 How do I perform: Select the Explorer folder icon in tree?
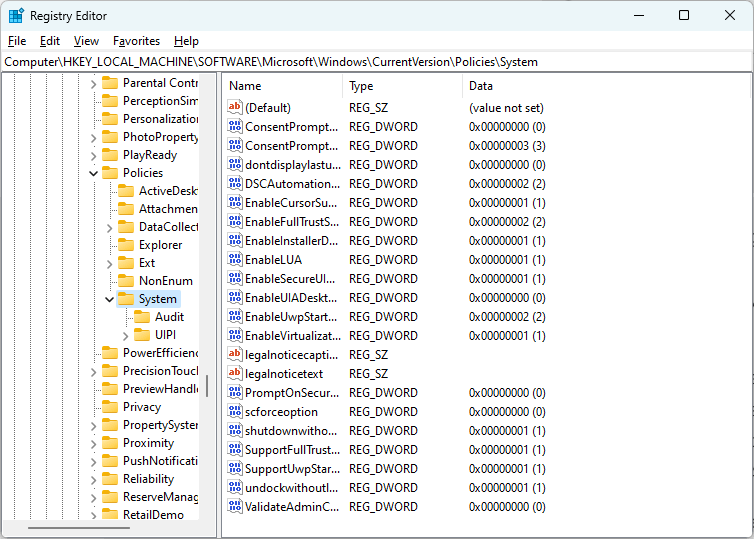(x=126, y=245)
